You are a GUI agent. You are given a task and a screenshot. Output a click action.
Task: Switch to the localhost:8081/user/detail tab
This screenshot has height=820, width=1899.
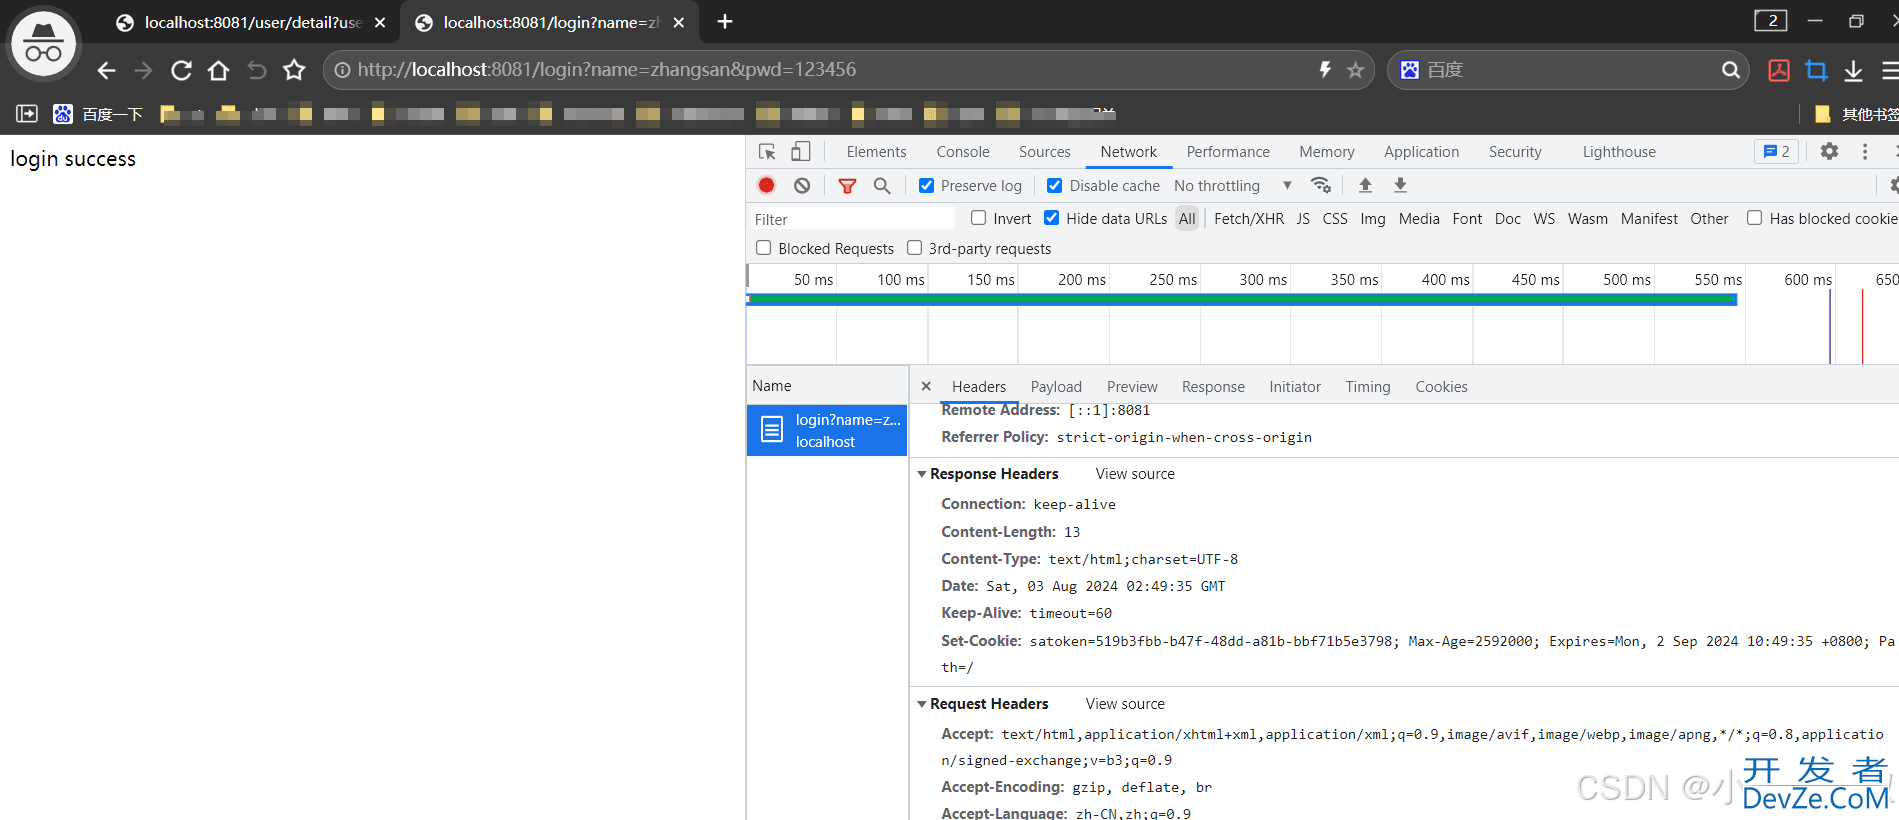250,22
